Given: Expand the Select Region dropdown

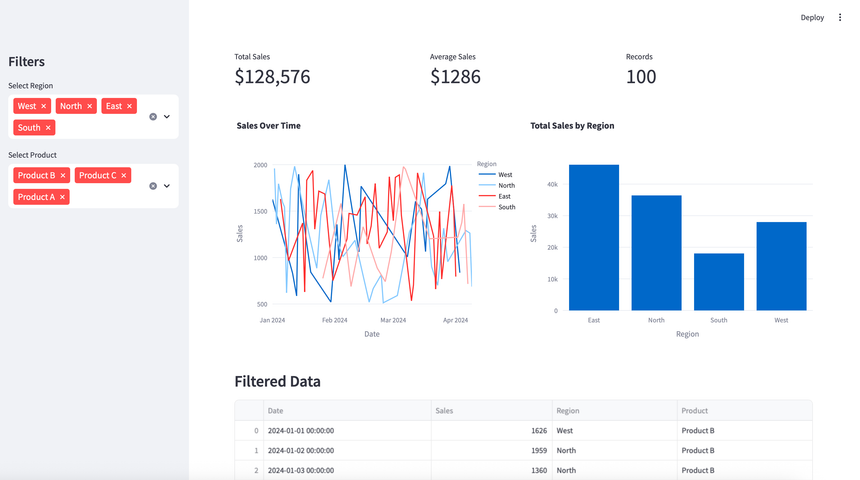Looking at the screenshot, I should pos(167,117).
